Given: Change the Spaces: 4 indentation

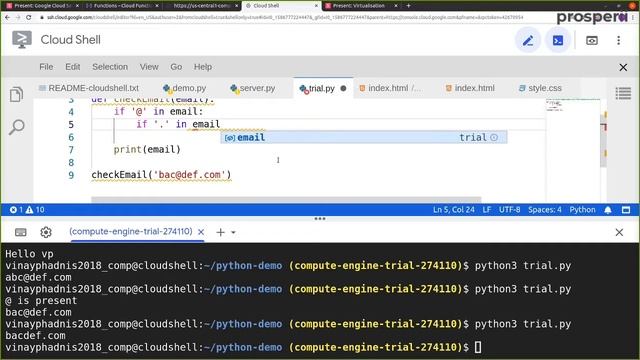Looking at the screenshot, I should (544, 210).
